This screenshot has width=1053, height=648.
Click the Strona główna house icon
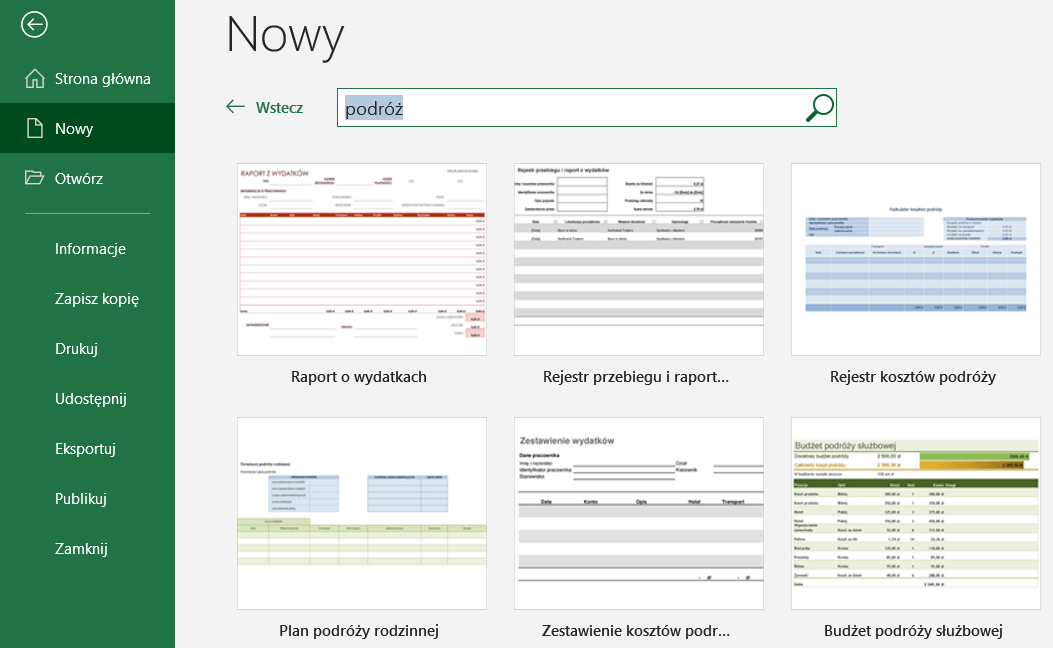[x=35, y=79]
